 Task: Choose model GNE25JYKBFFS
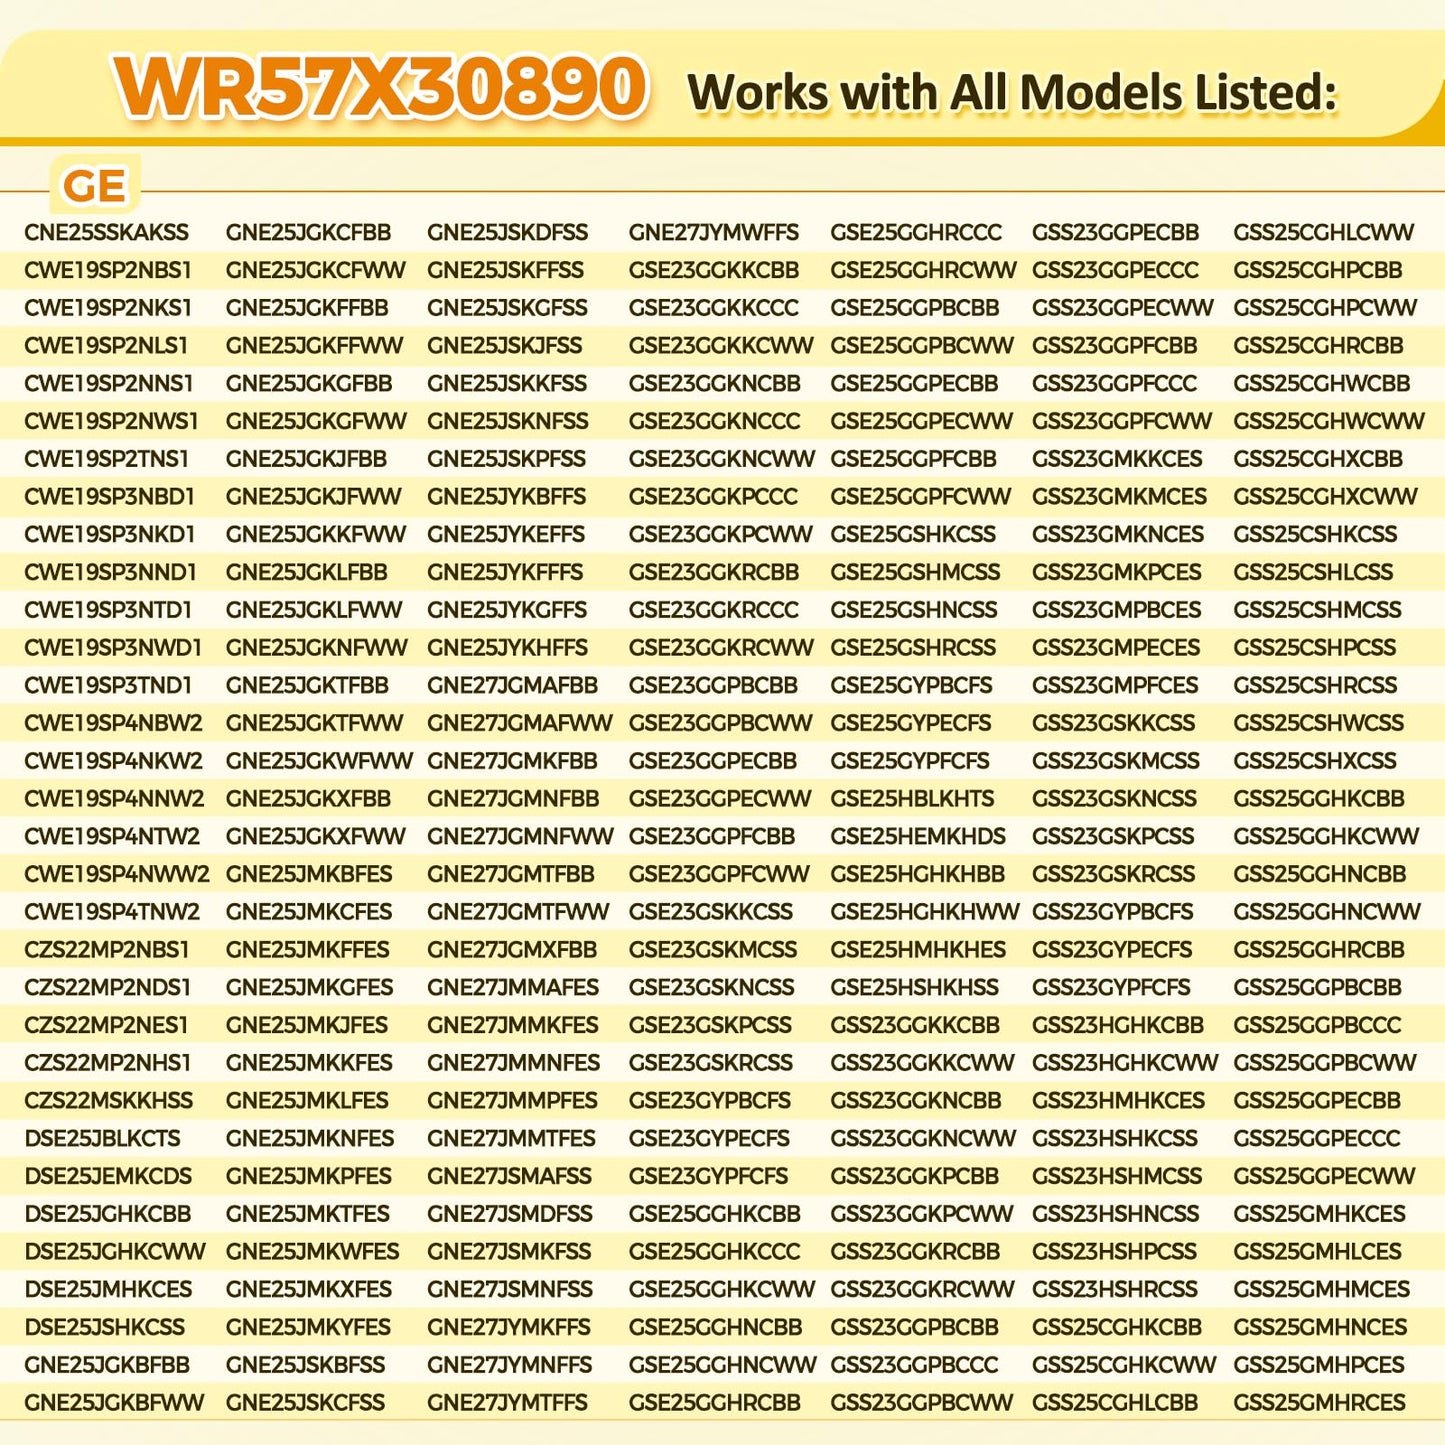tap(507, 497)
